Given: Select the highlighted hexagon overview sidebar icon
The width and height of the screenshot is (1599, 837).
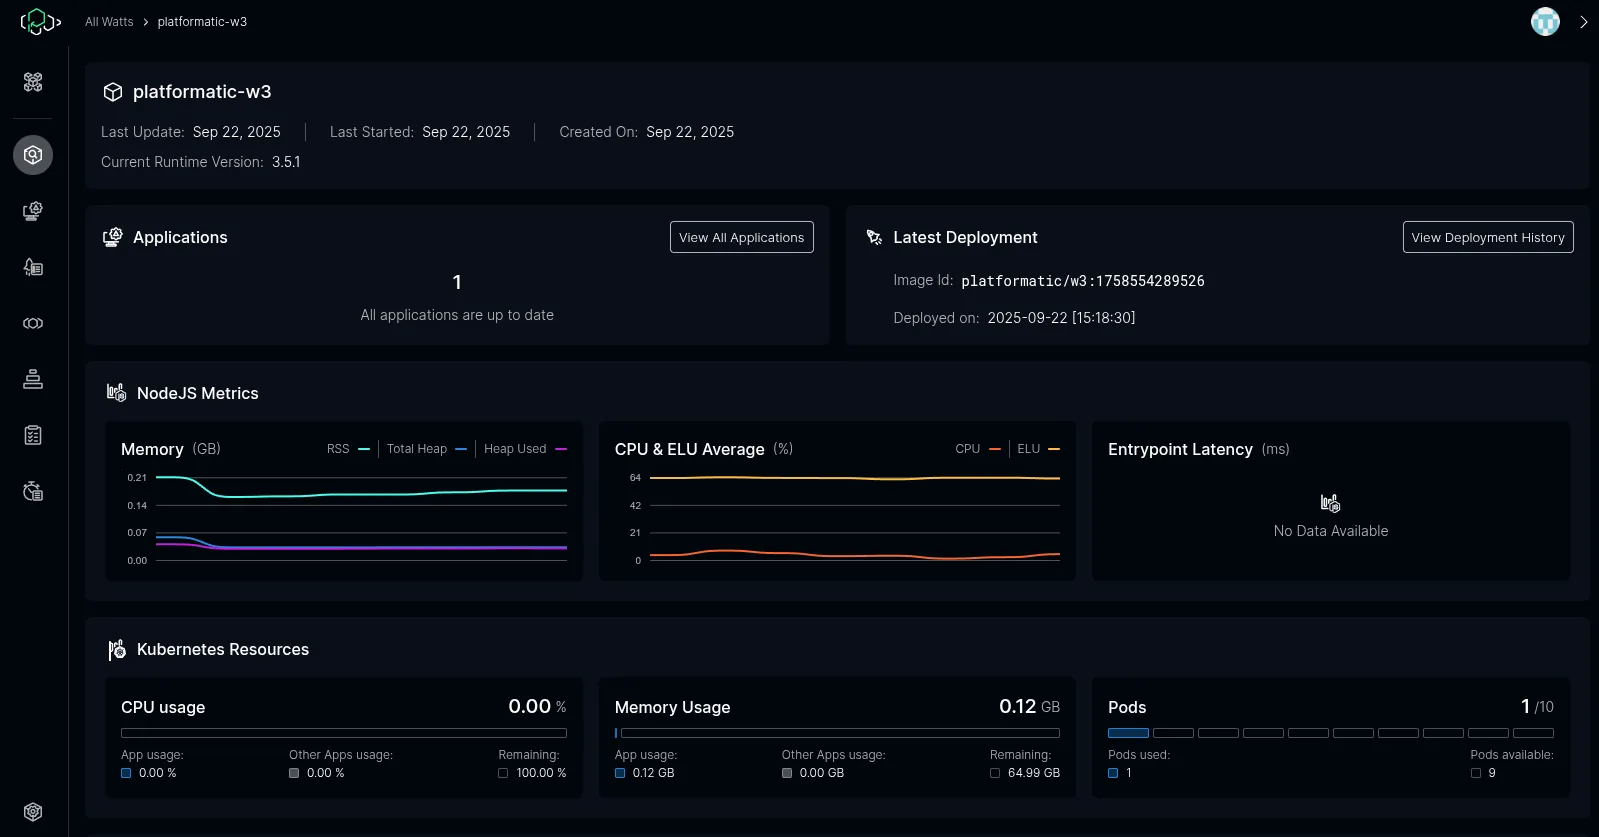Looking at the screenshot, I should click(x=33, y=155).
